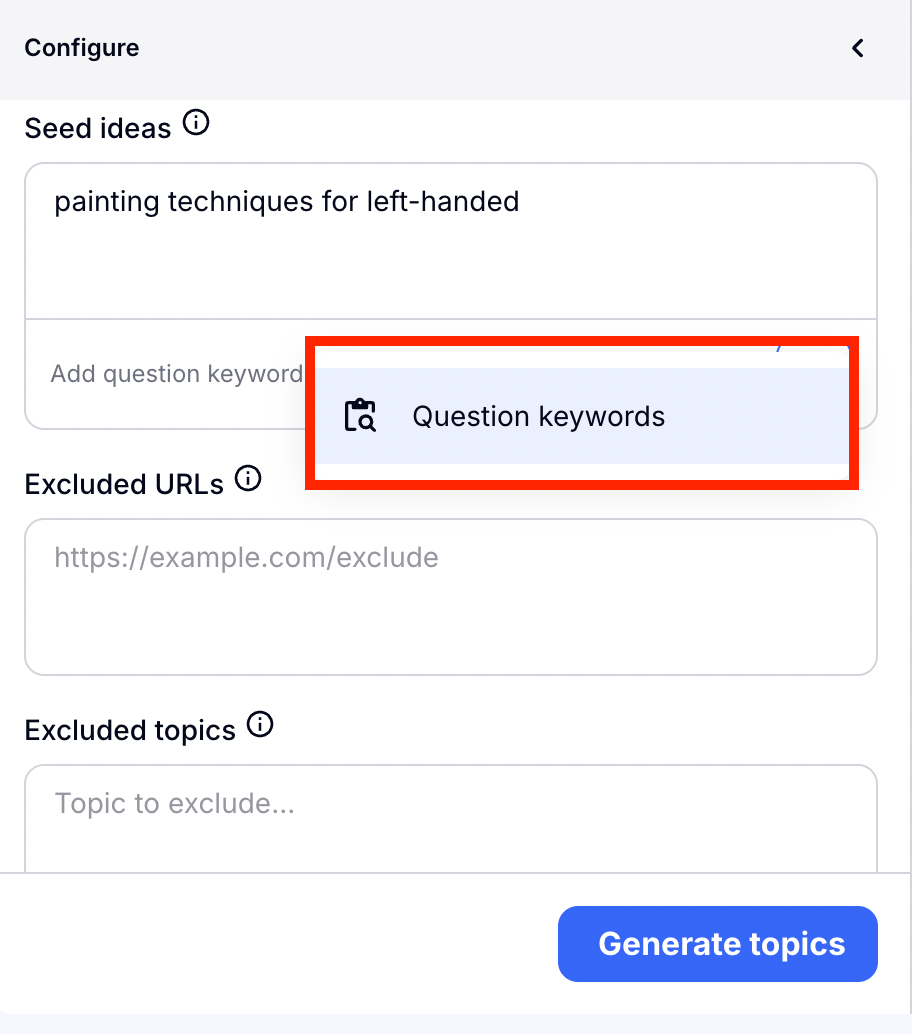Collapse the Configure panel using the chevron
Image resolution: width=912 pixels, height=1034 pixels.
[x=857, y=48]
